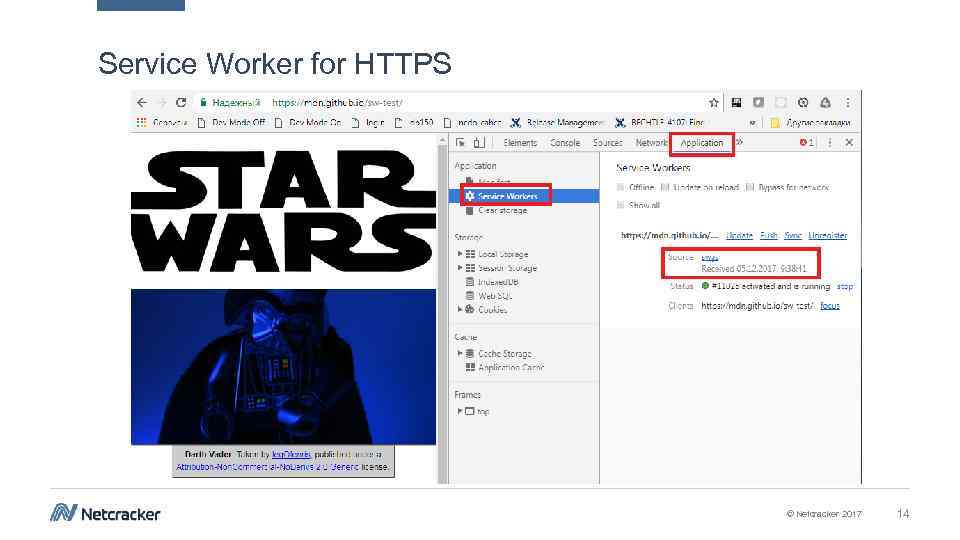Click the drive-like extension icon in toolbar
The image size is (960, 540).
825,102
